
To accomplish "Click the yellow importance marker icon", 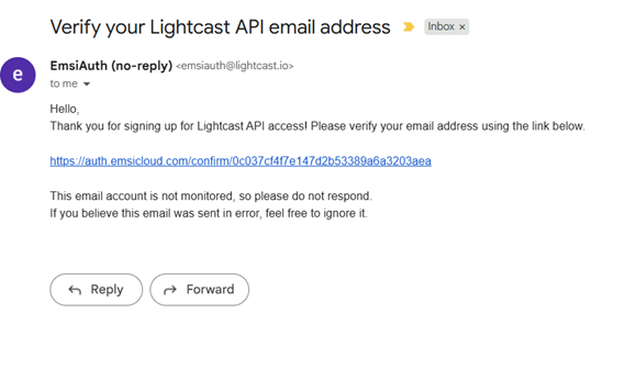I will [x=408, y=27].
